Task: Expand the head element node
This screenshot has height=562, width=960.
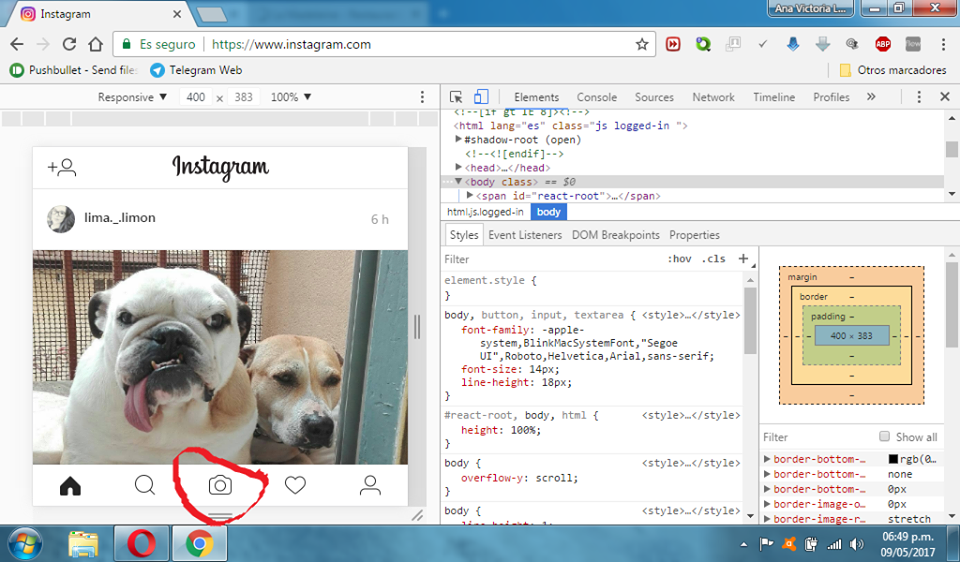Action: tap(459, 167)
